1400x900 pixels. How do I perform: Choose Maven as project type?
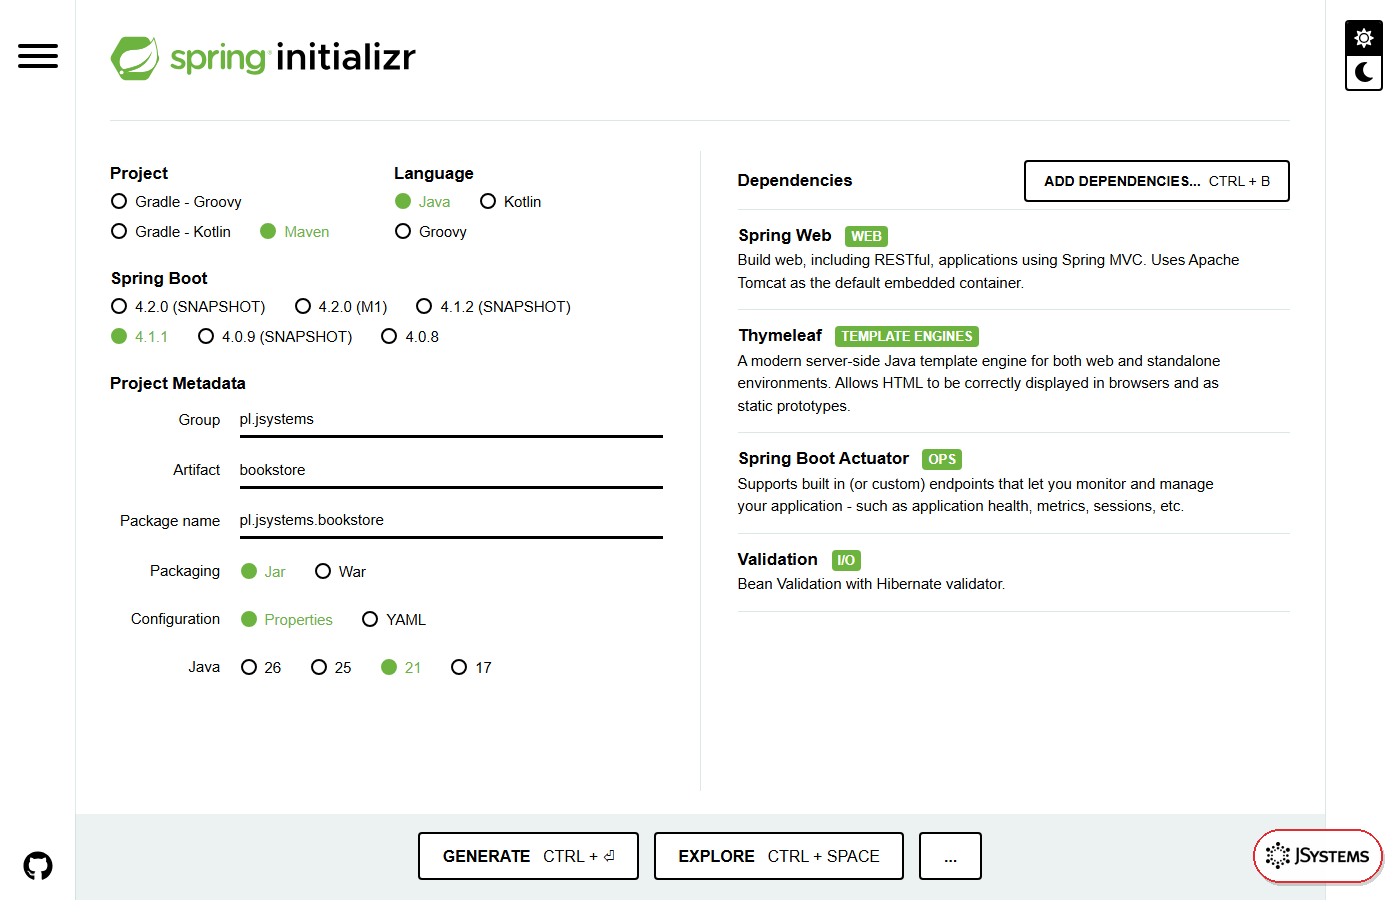point(295,232)
